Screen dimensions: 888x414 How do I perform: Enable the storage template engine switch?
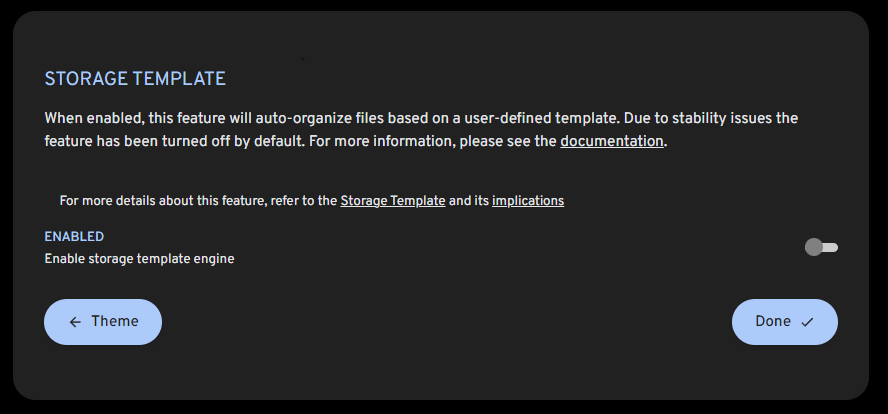pyautogui.click(x=821, y=247)
